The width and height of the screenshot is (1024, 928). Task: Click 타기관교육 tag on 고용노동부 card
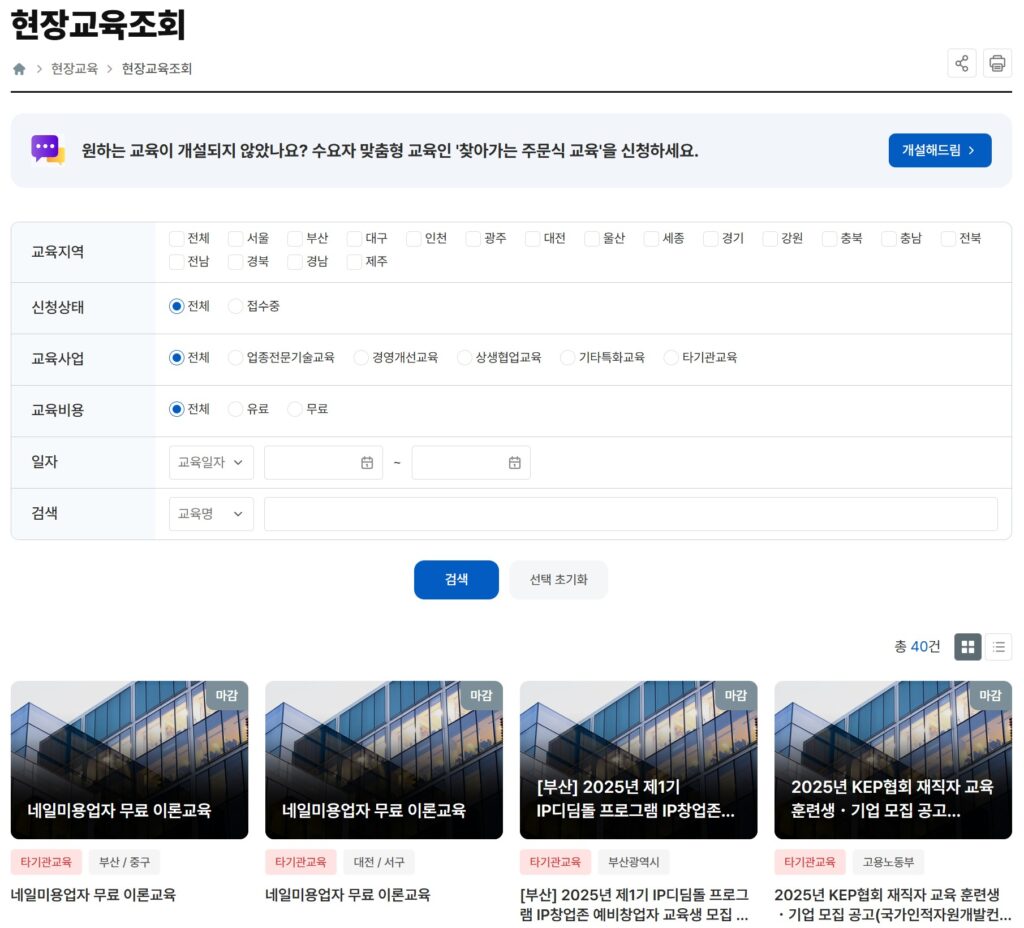pyautogui.click(x=810, y=862)
